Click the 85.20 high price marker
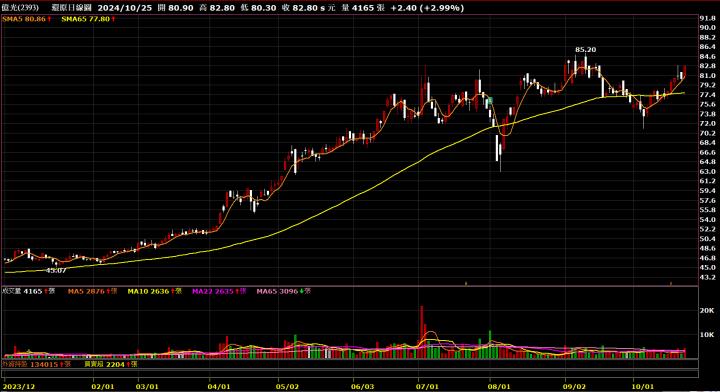Image resolution: width=720 pixels, height=392 pixels. [585, 50]
